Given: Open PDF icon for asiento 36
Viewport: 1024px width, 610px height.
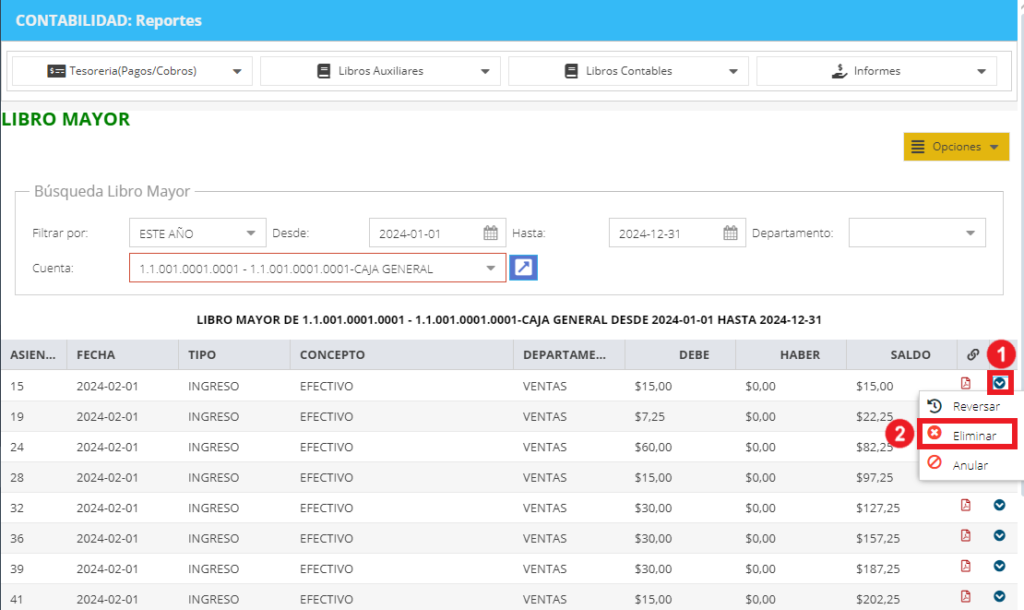Looking at the screenshot, I should [965, 536].
